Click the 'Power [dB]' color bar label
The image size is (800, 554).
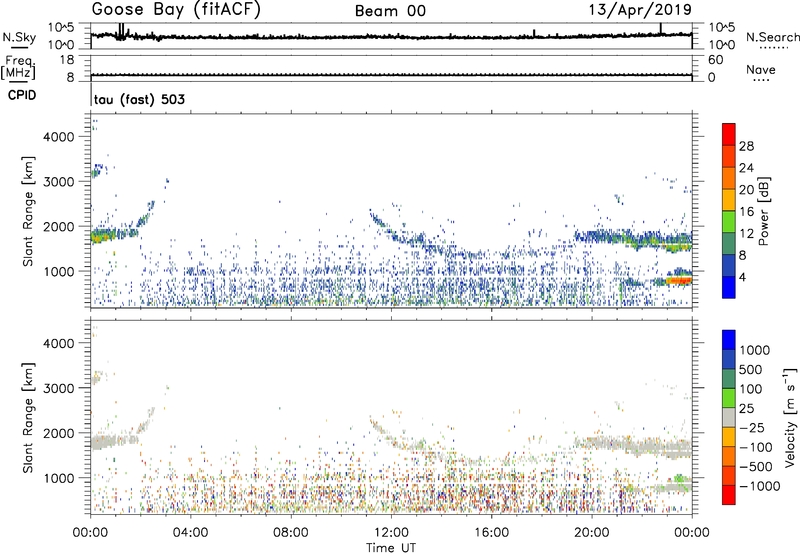[763, 211]
